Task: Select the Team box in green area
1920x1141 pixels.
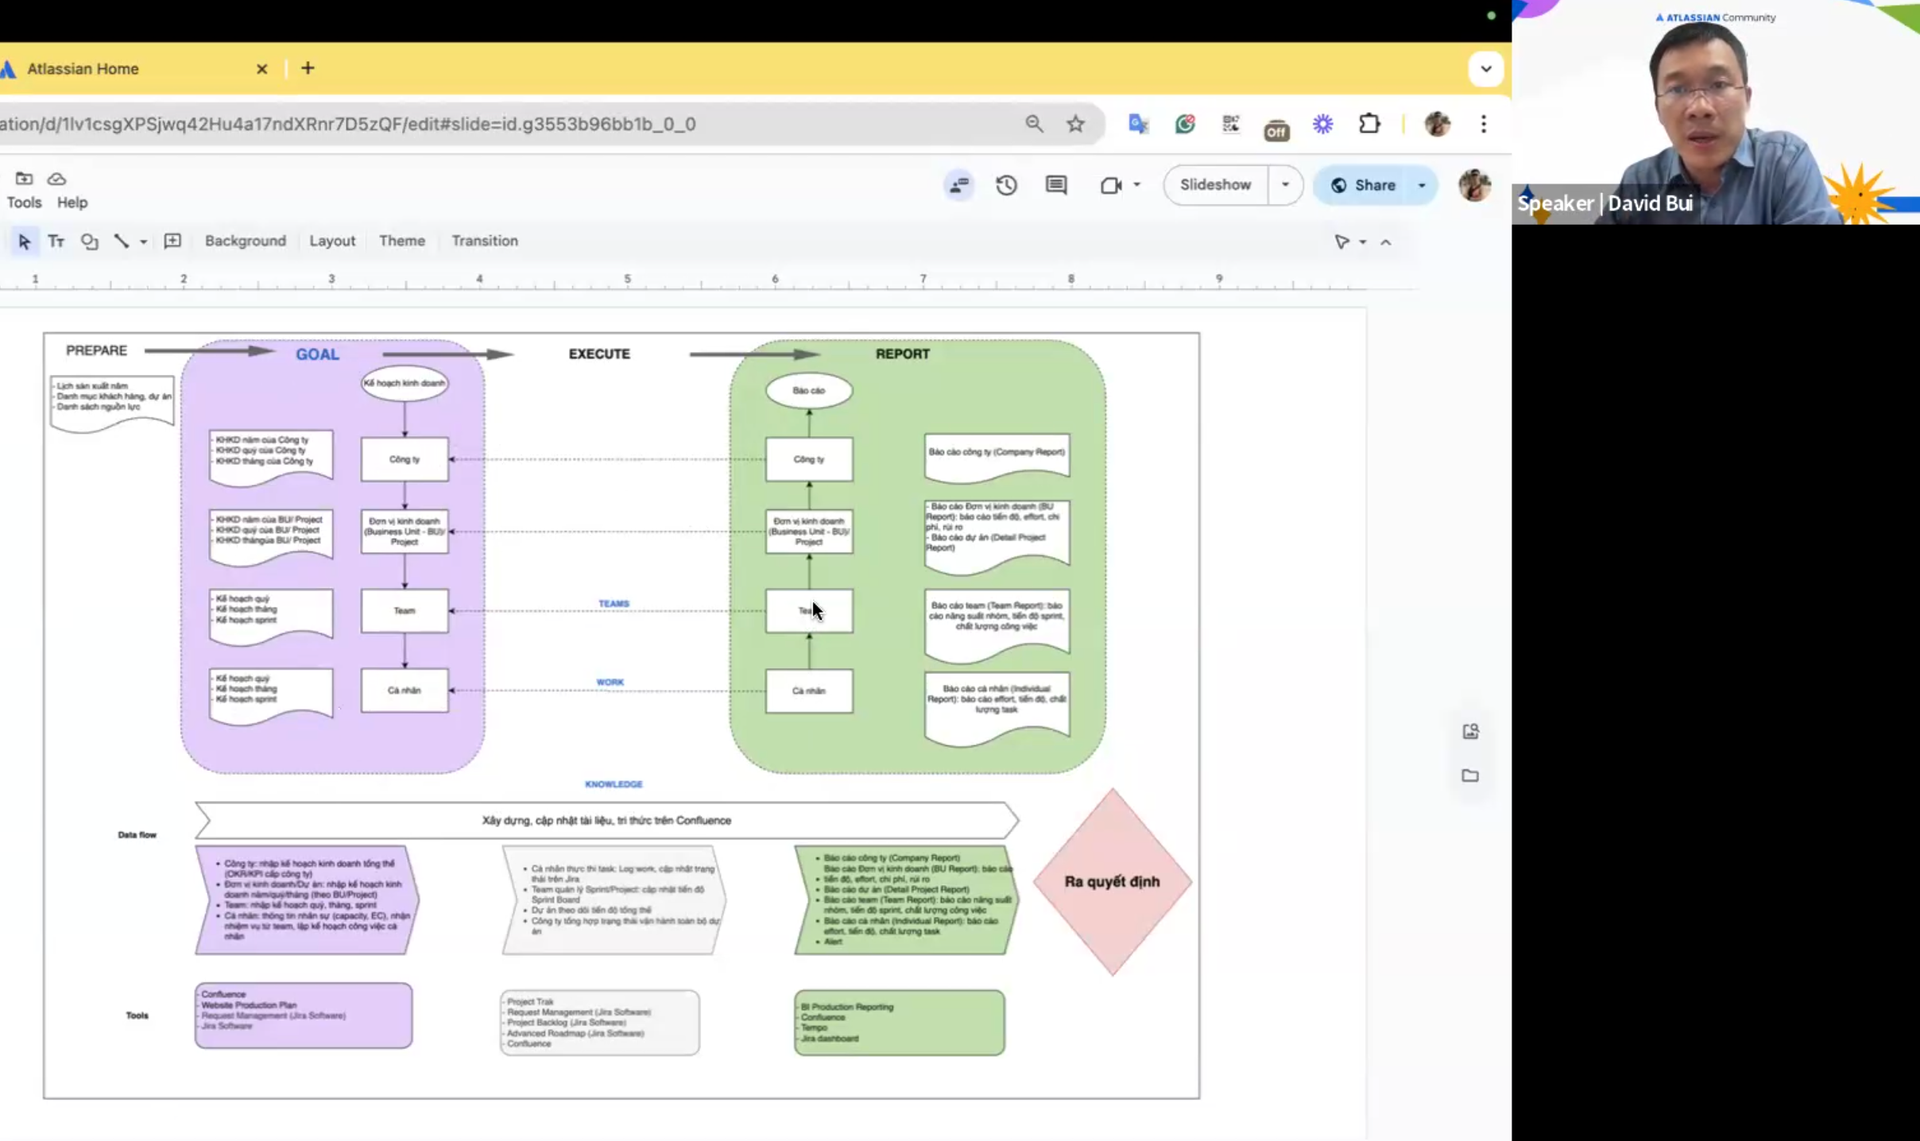Action: [809, 611]
